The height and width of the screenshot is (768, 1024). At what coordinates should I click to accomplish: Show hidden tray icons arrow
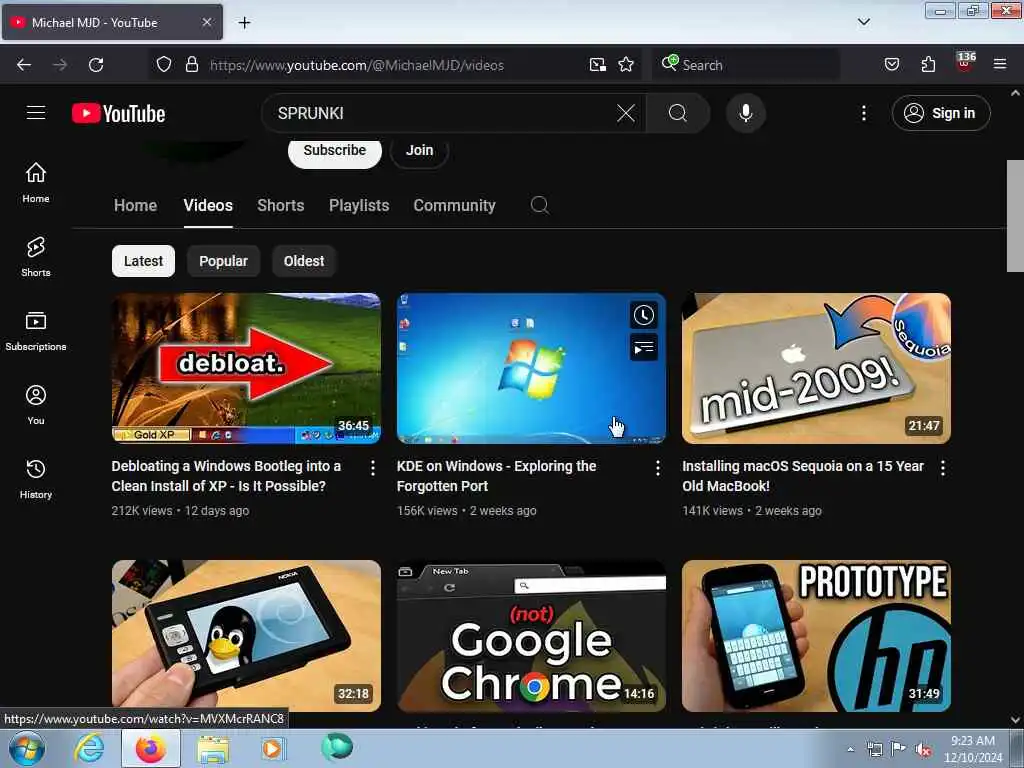tap(850, 749)
